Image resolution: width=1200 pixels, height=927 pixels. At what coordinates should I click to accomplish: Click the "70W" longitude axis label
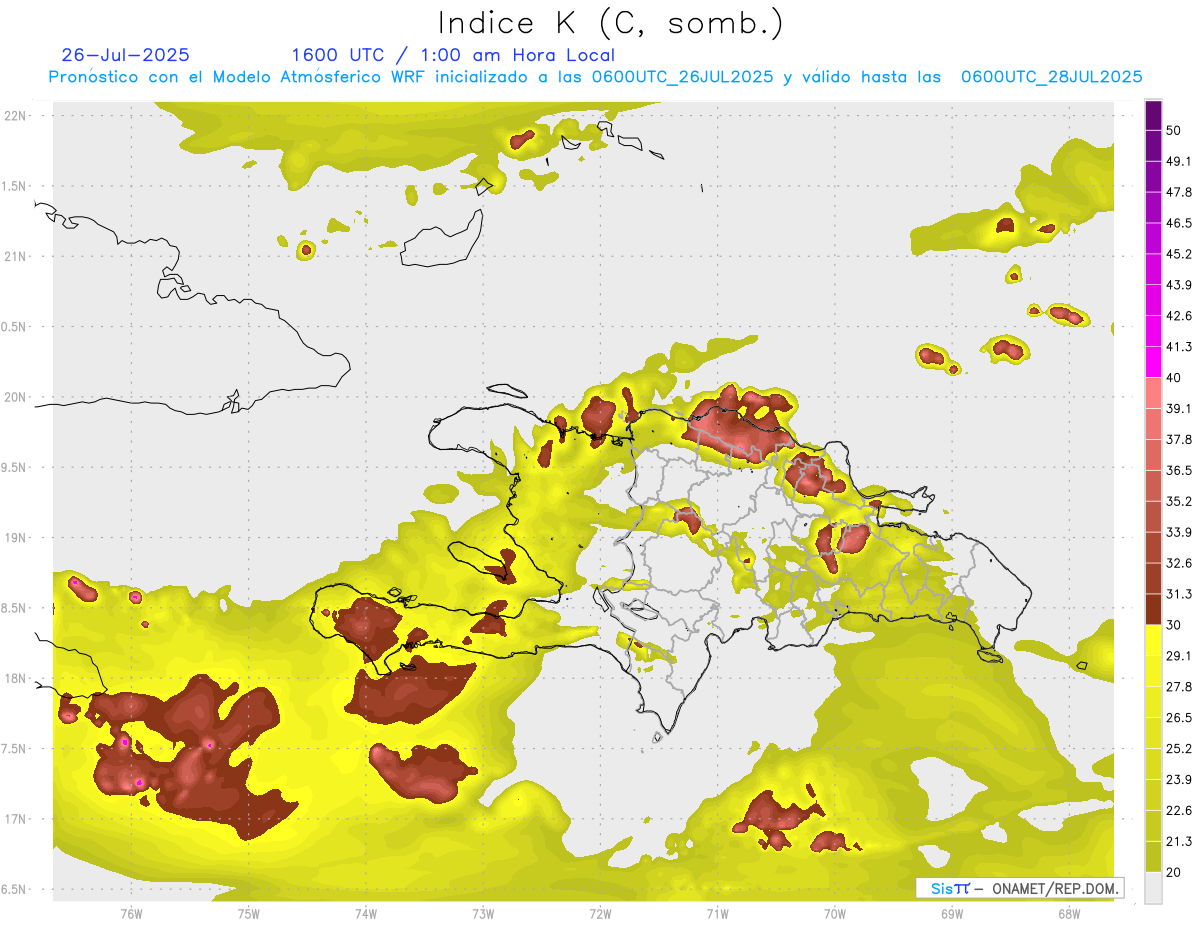(835, 914)
